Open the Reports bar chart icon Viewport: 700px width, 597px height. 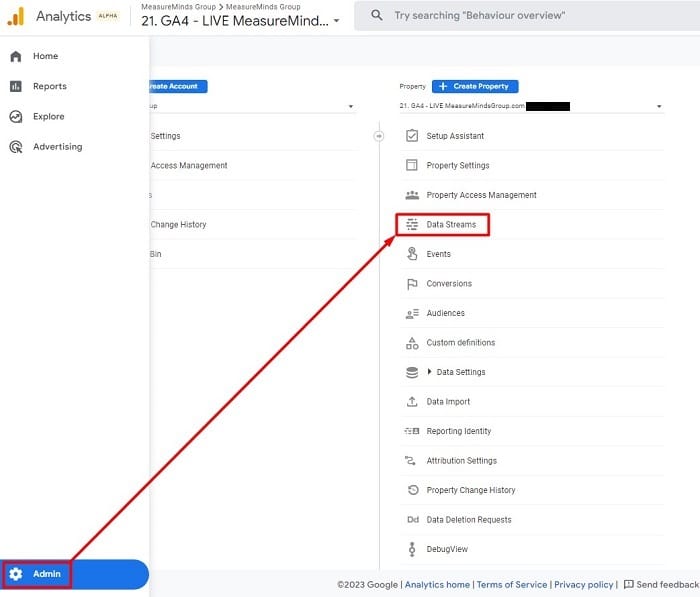tap(16, 86)
